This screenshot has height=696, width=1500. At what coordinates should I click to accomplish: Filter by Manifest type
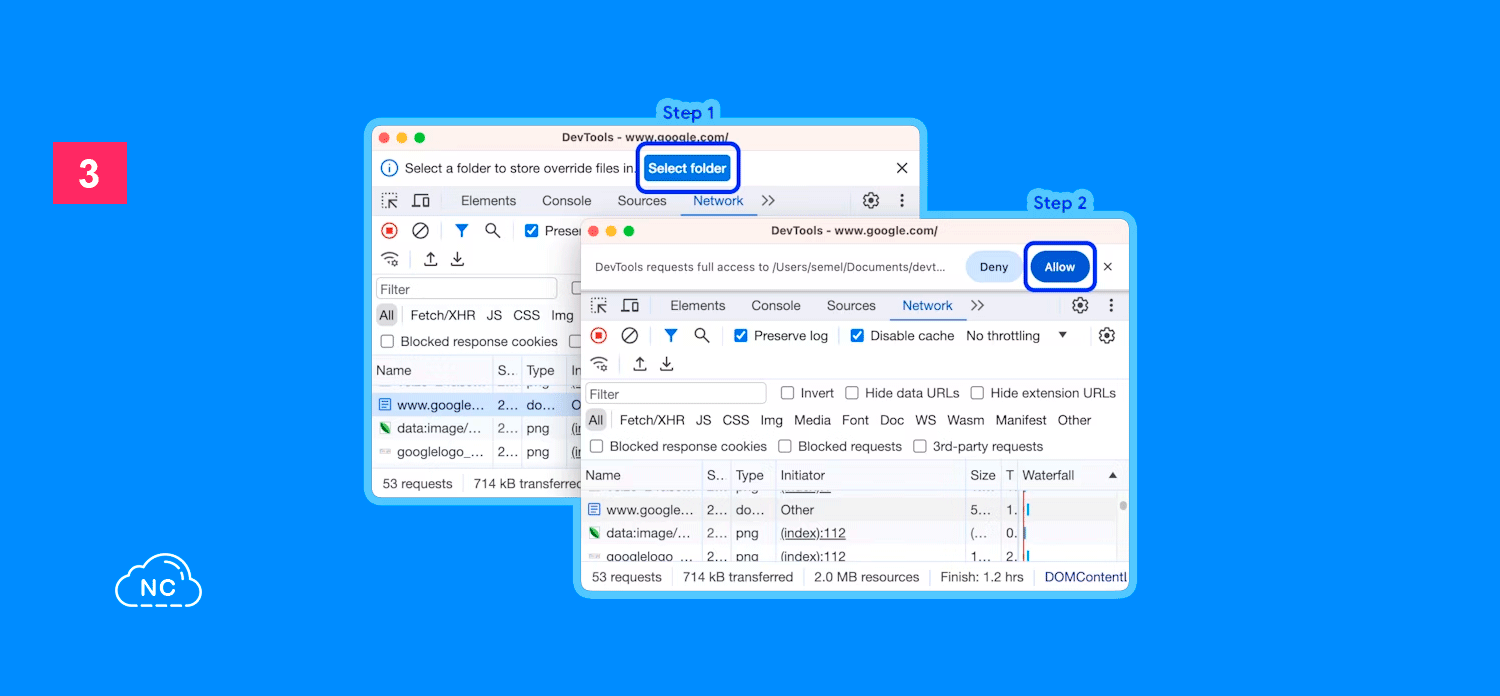[x=1021, y=421]
